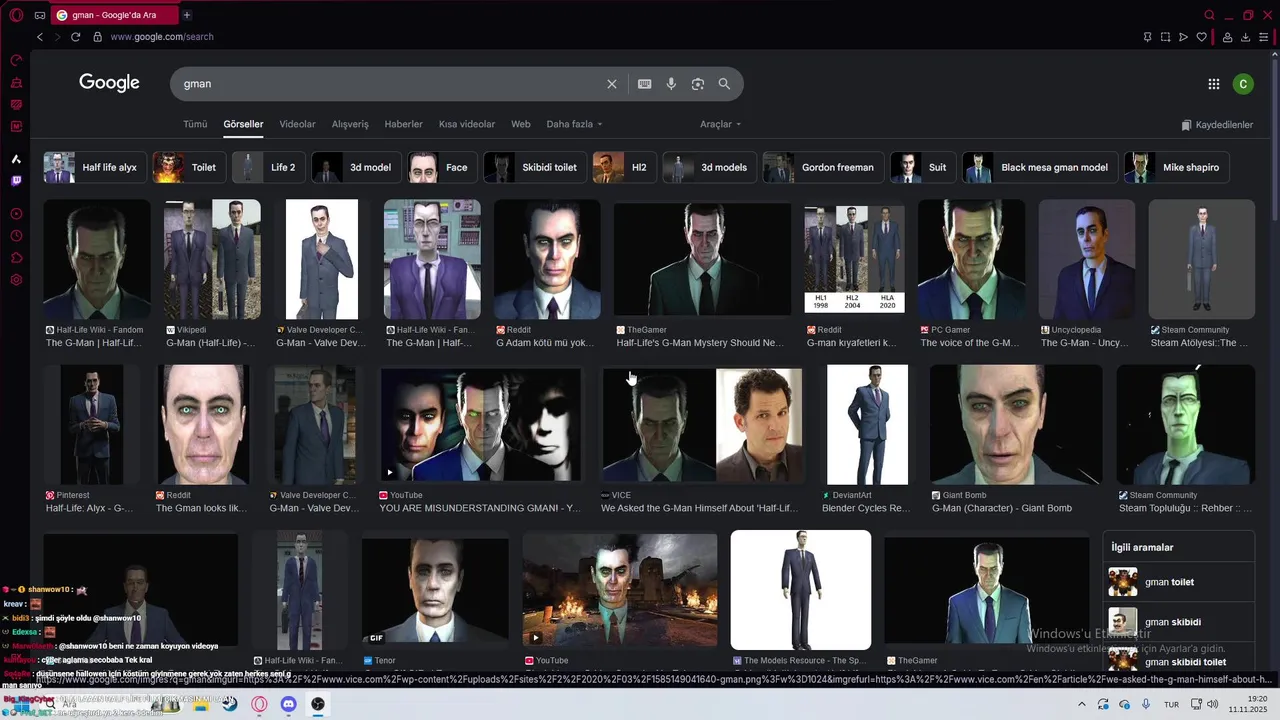
Task: Open Aria AI in Opera sidebar
Action: pyautogui.click(x=16, y=159)
